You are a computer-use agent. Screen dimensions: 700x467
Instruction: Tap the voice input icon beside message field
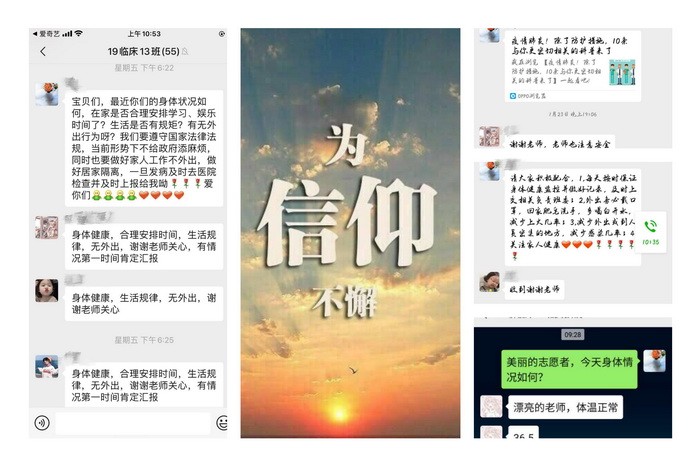[x=42, y=422]
